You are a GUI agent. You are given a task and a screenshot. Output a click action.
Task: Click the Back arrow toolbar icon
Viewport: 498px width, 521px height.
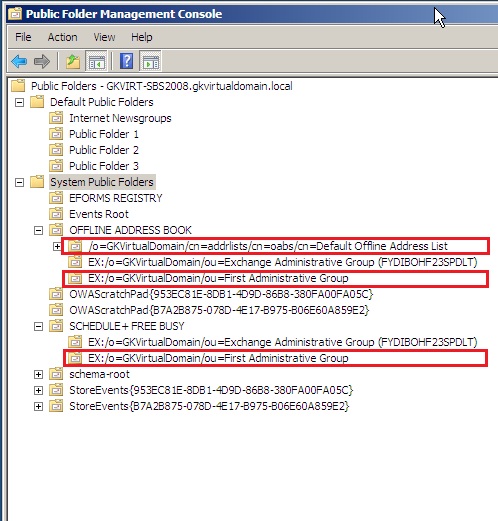[19, 62]
